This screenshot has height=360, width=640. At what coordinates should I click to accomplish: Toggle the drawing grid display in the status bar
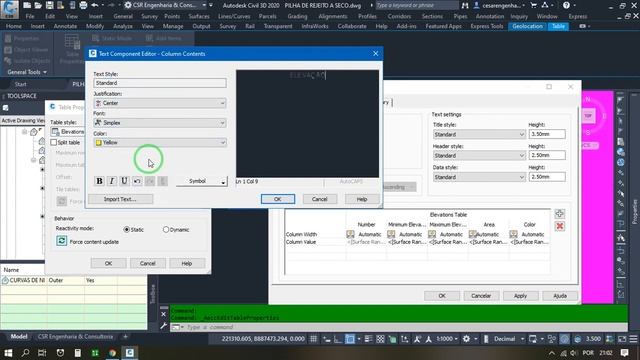[313, 339]
